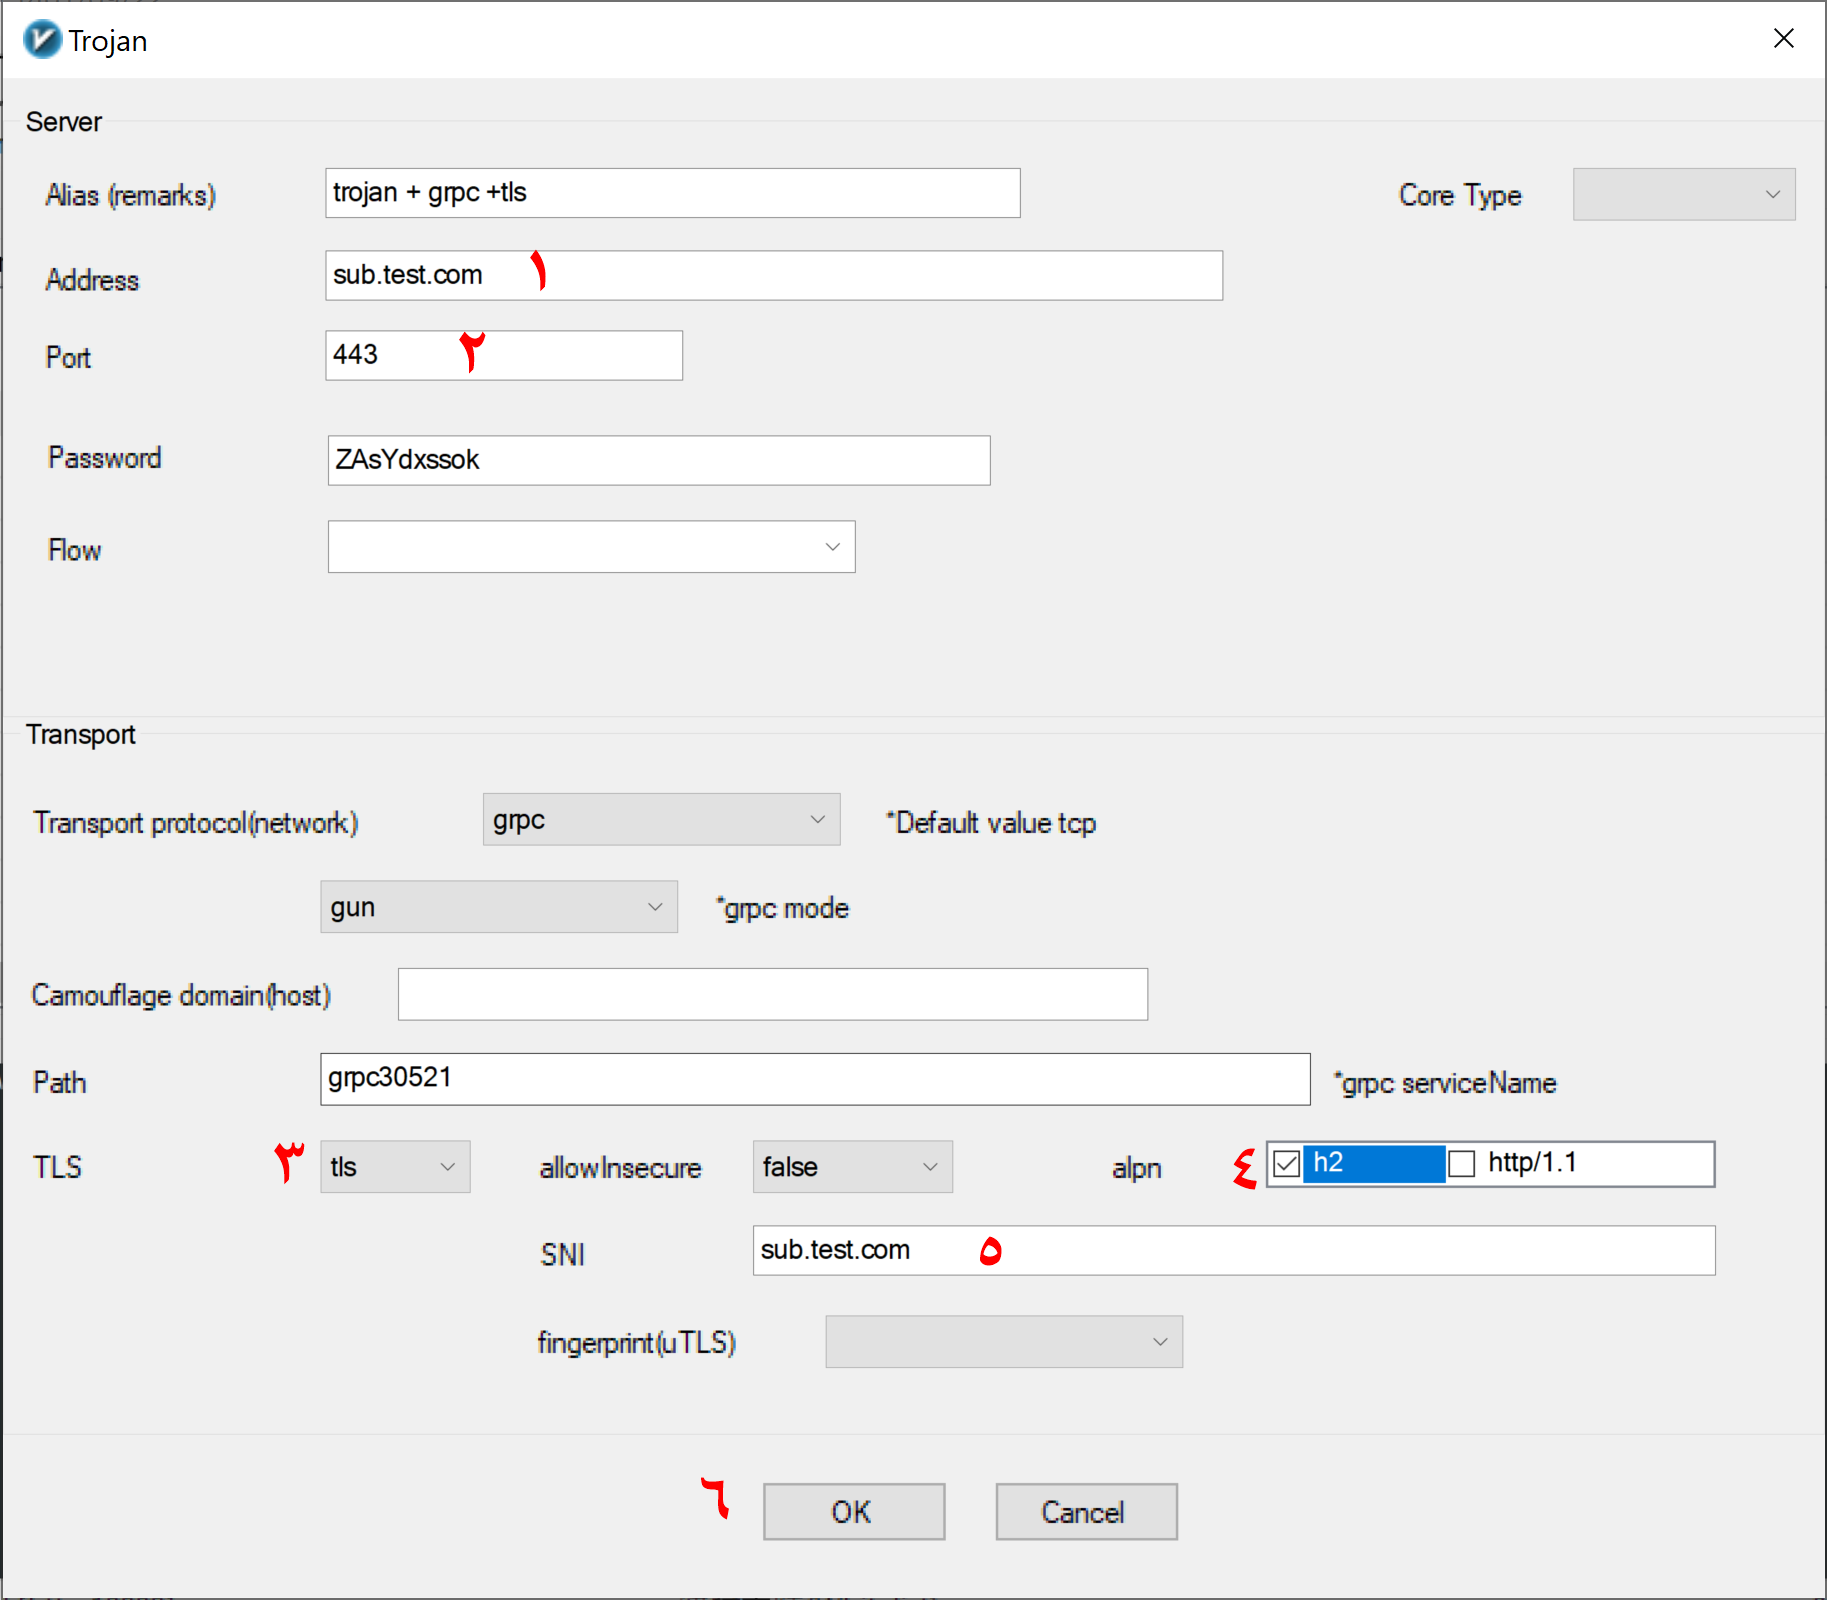
Task: Toggle the http/1.1 alpn checkbox
Action: pos(1462,1164)
